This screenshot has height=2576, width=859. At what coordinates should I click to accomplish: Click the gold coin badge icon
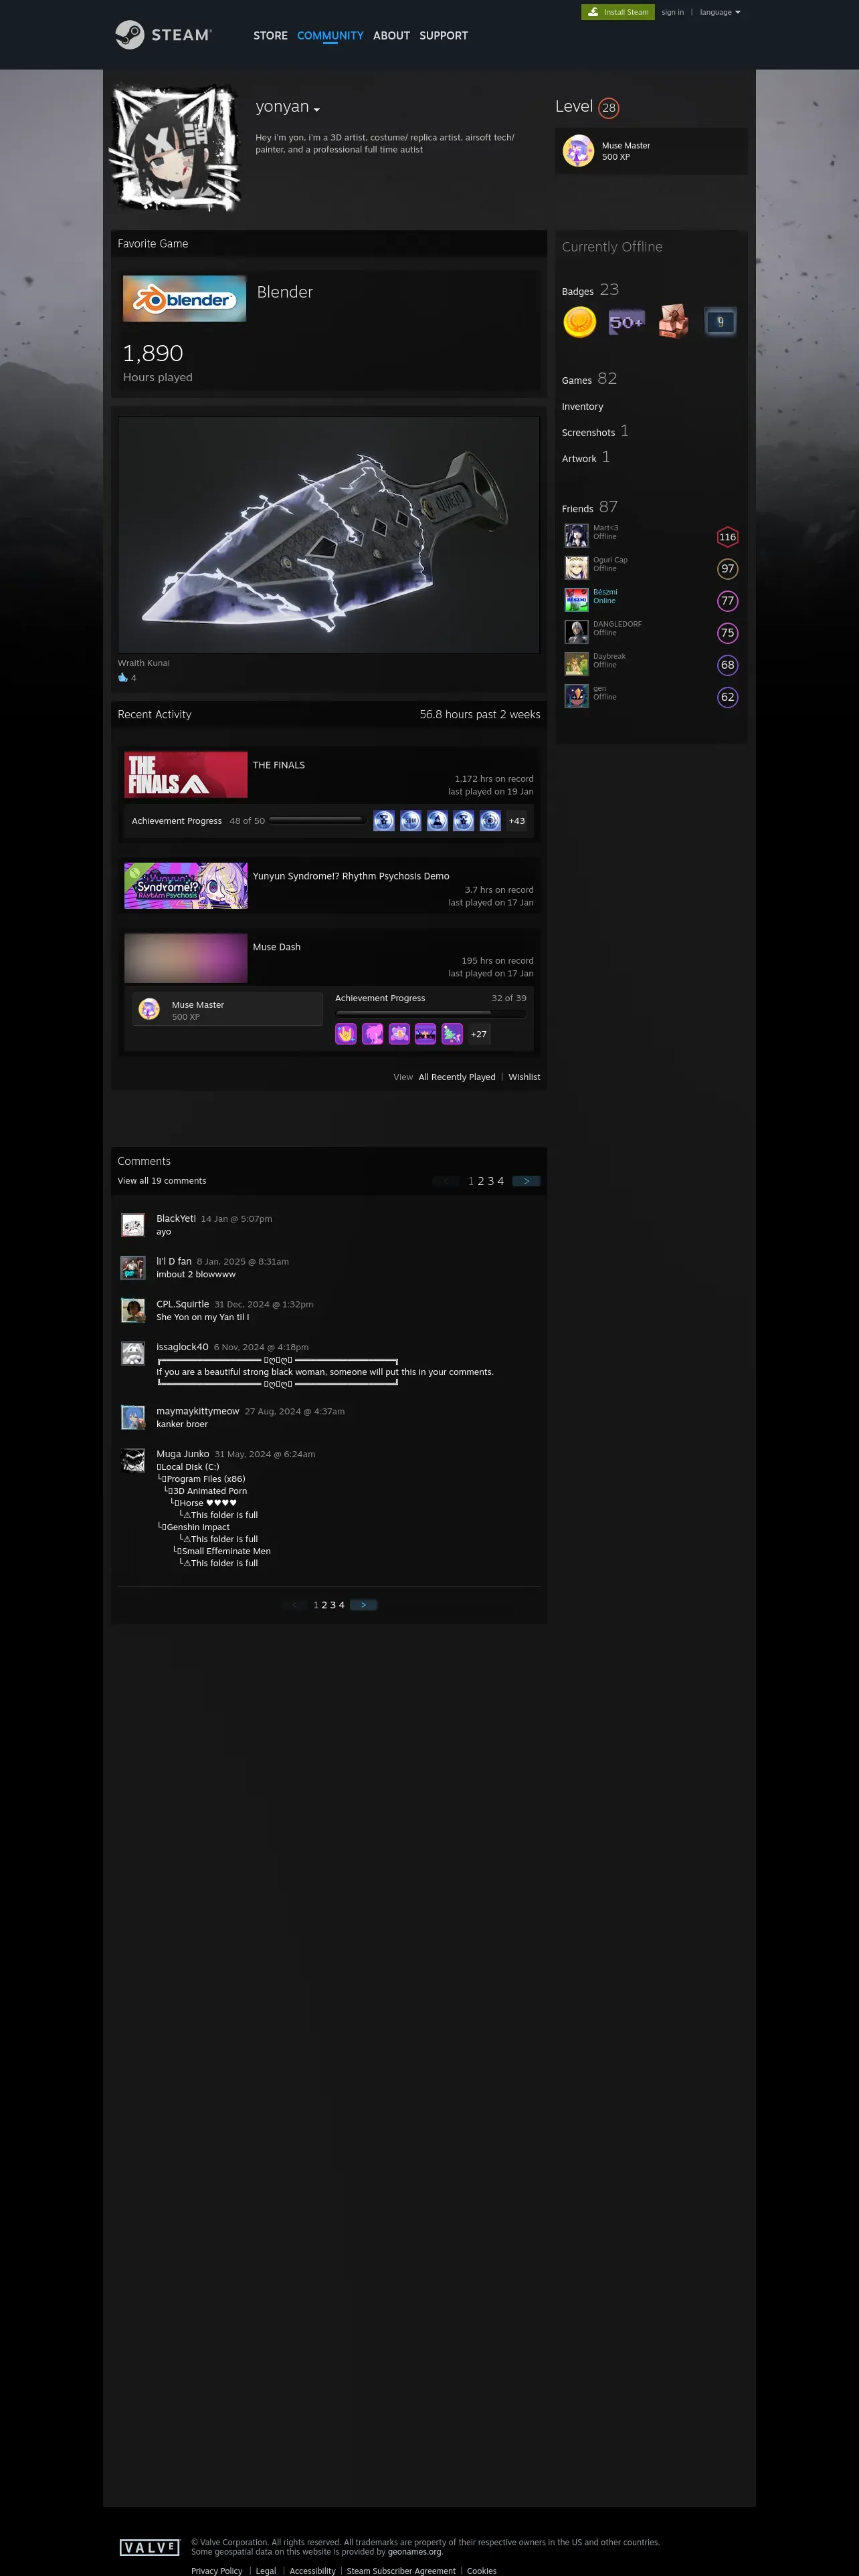580,322
